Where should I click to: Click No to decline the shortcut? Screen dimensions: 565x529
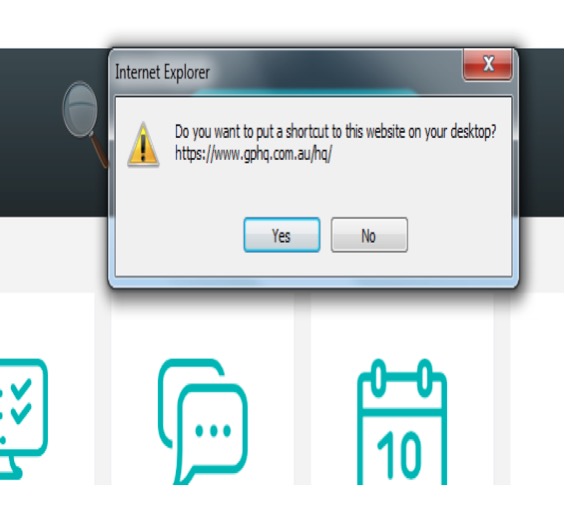pyautogui.click(x=369, y=235)
